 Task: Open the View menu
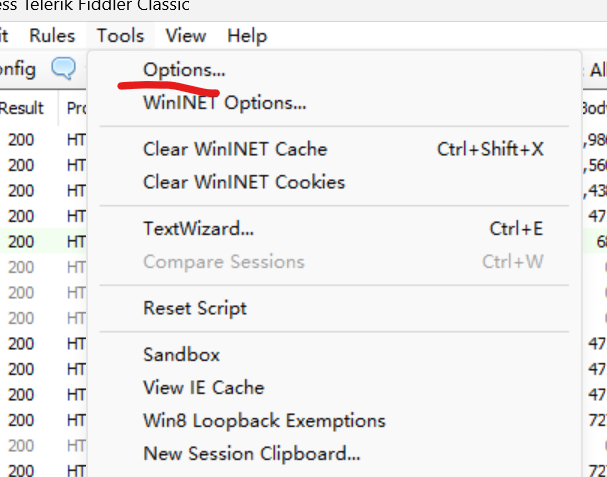(x=186, y=36)
